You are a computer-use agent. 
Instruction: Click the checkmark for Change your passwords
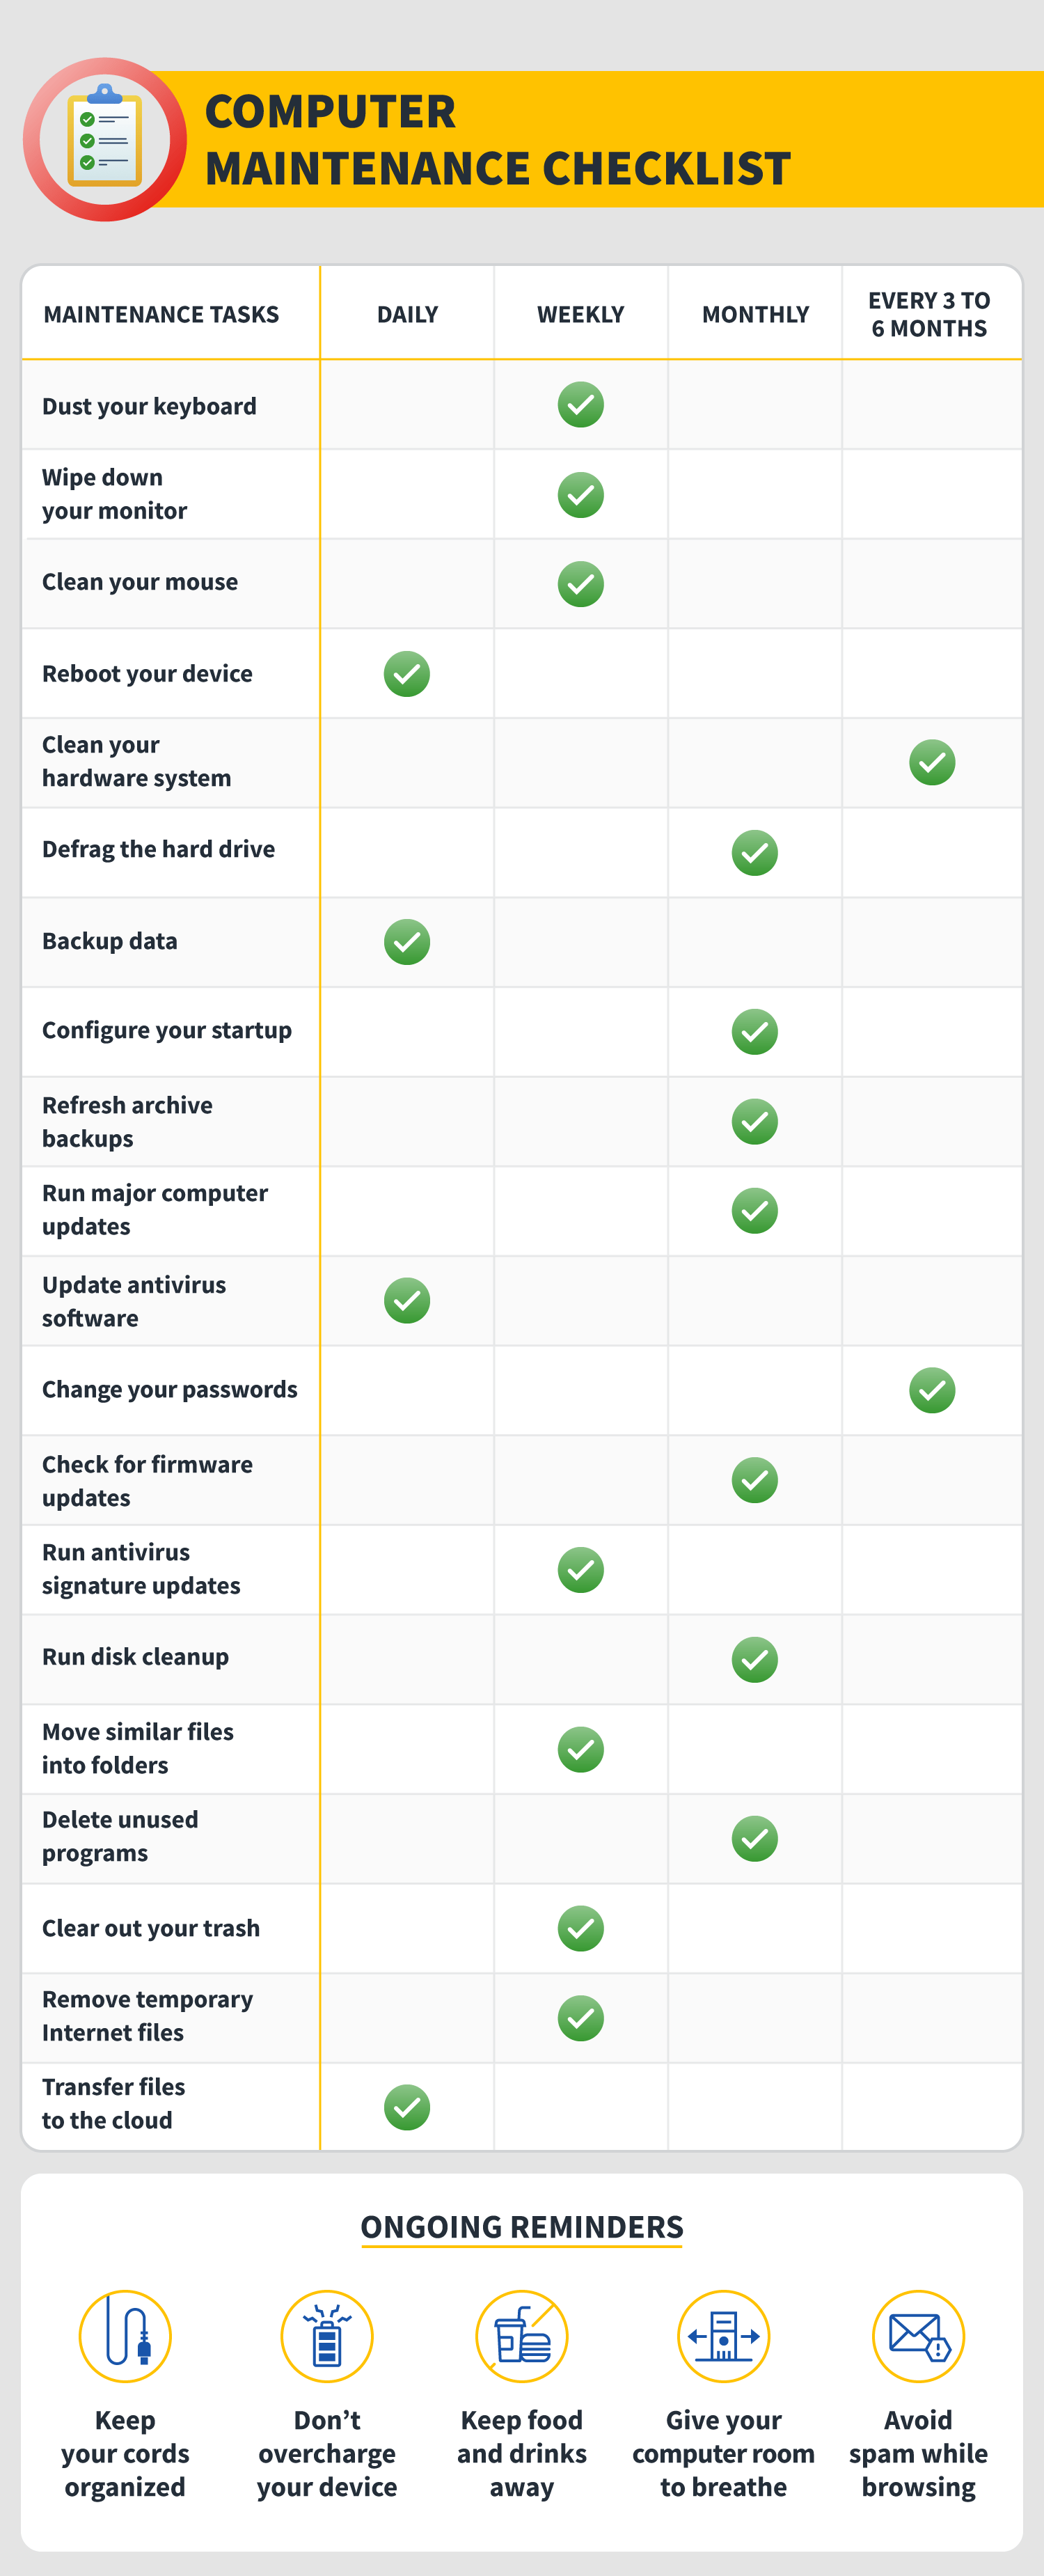click(x=932, y=1390)
